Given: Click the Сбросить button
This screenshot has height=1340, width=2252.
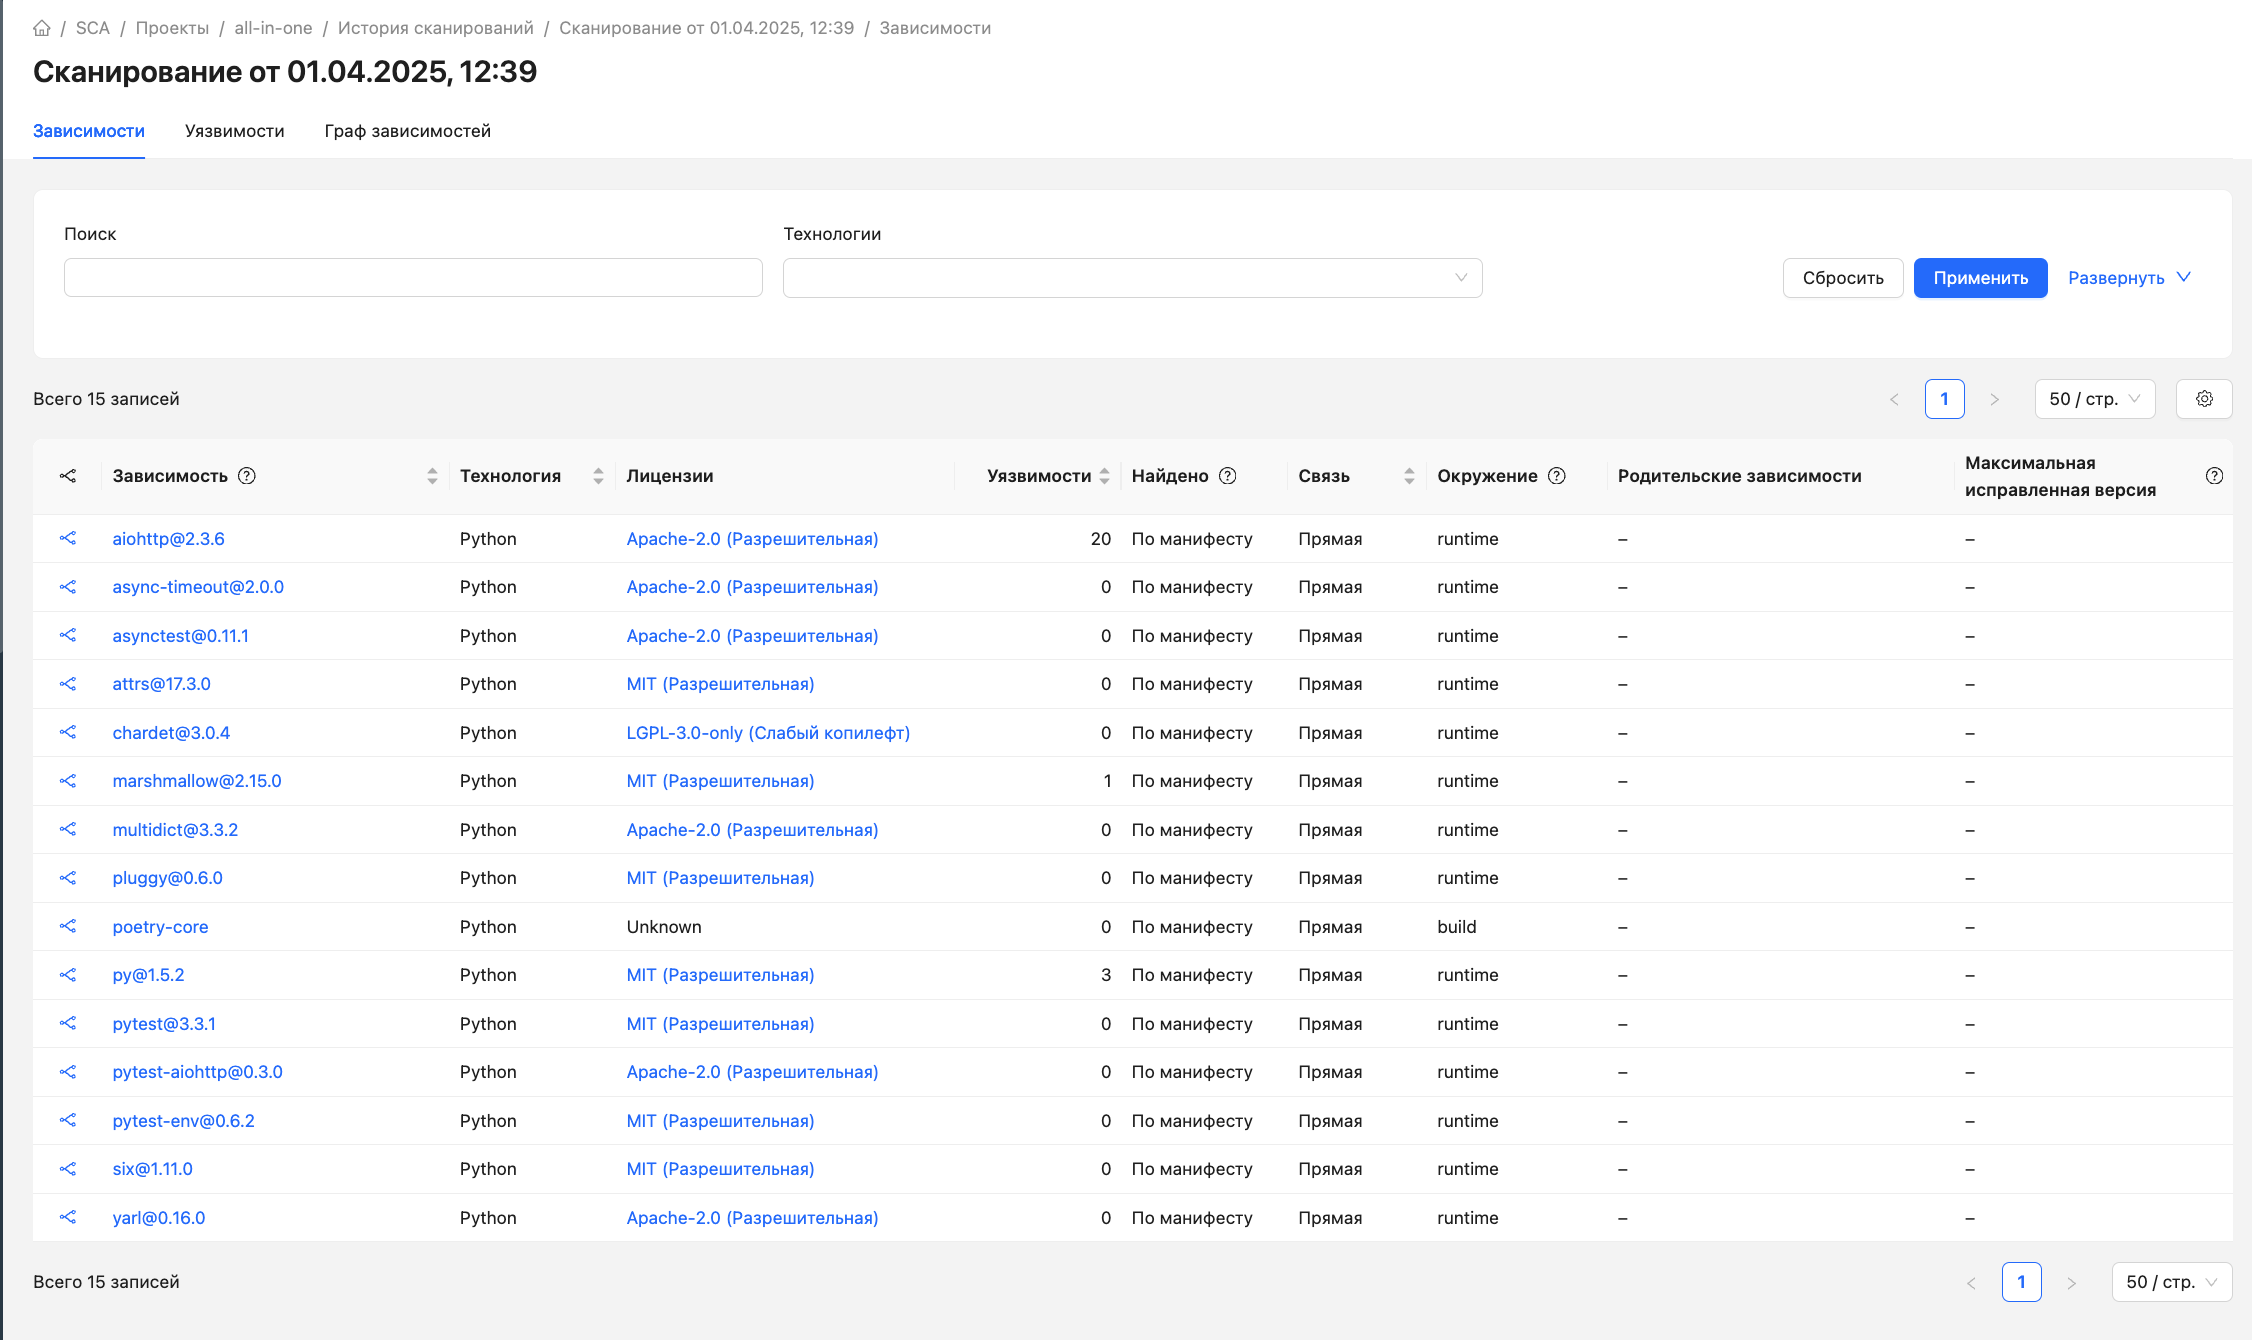Looking at the screenshot, I should [x=1843, y=278].
